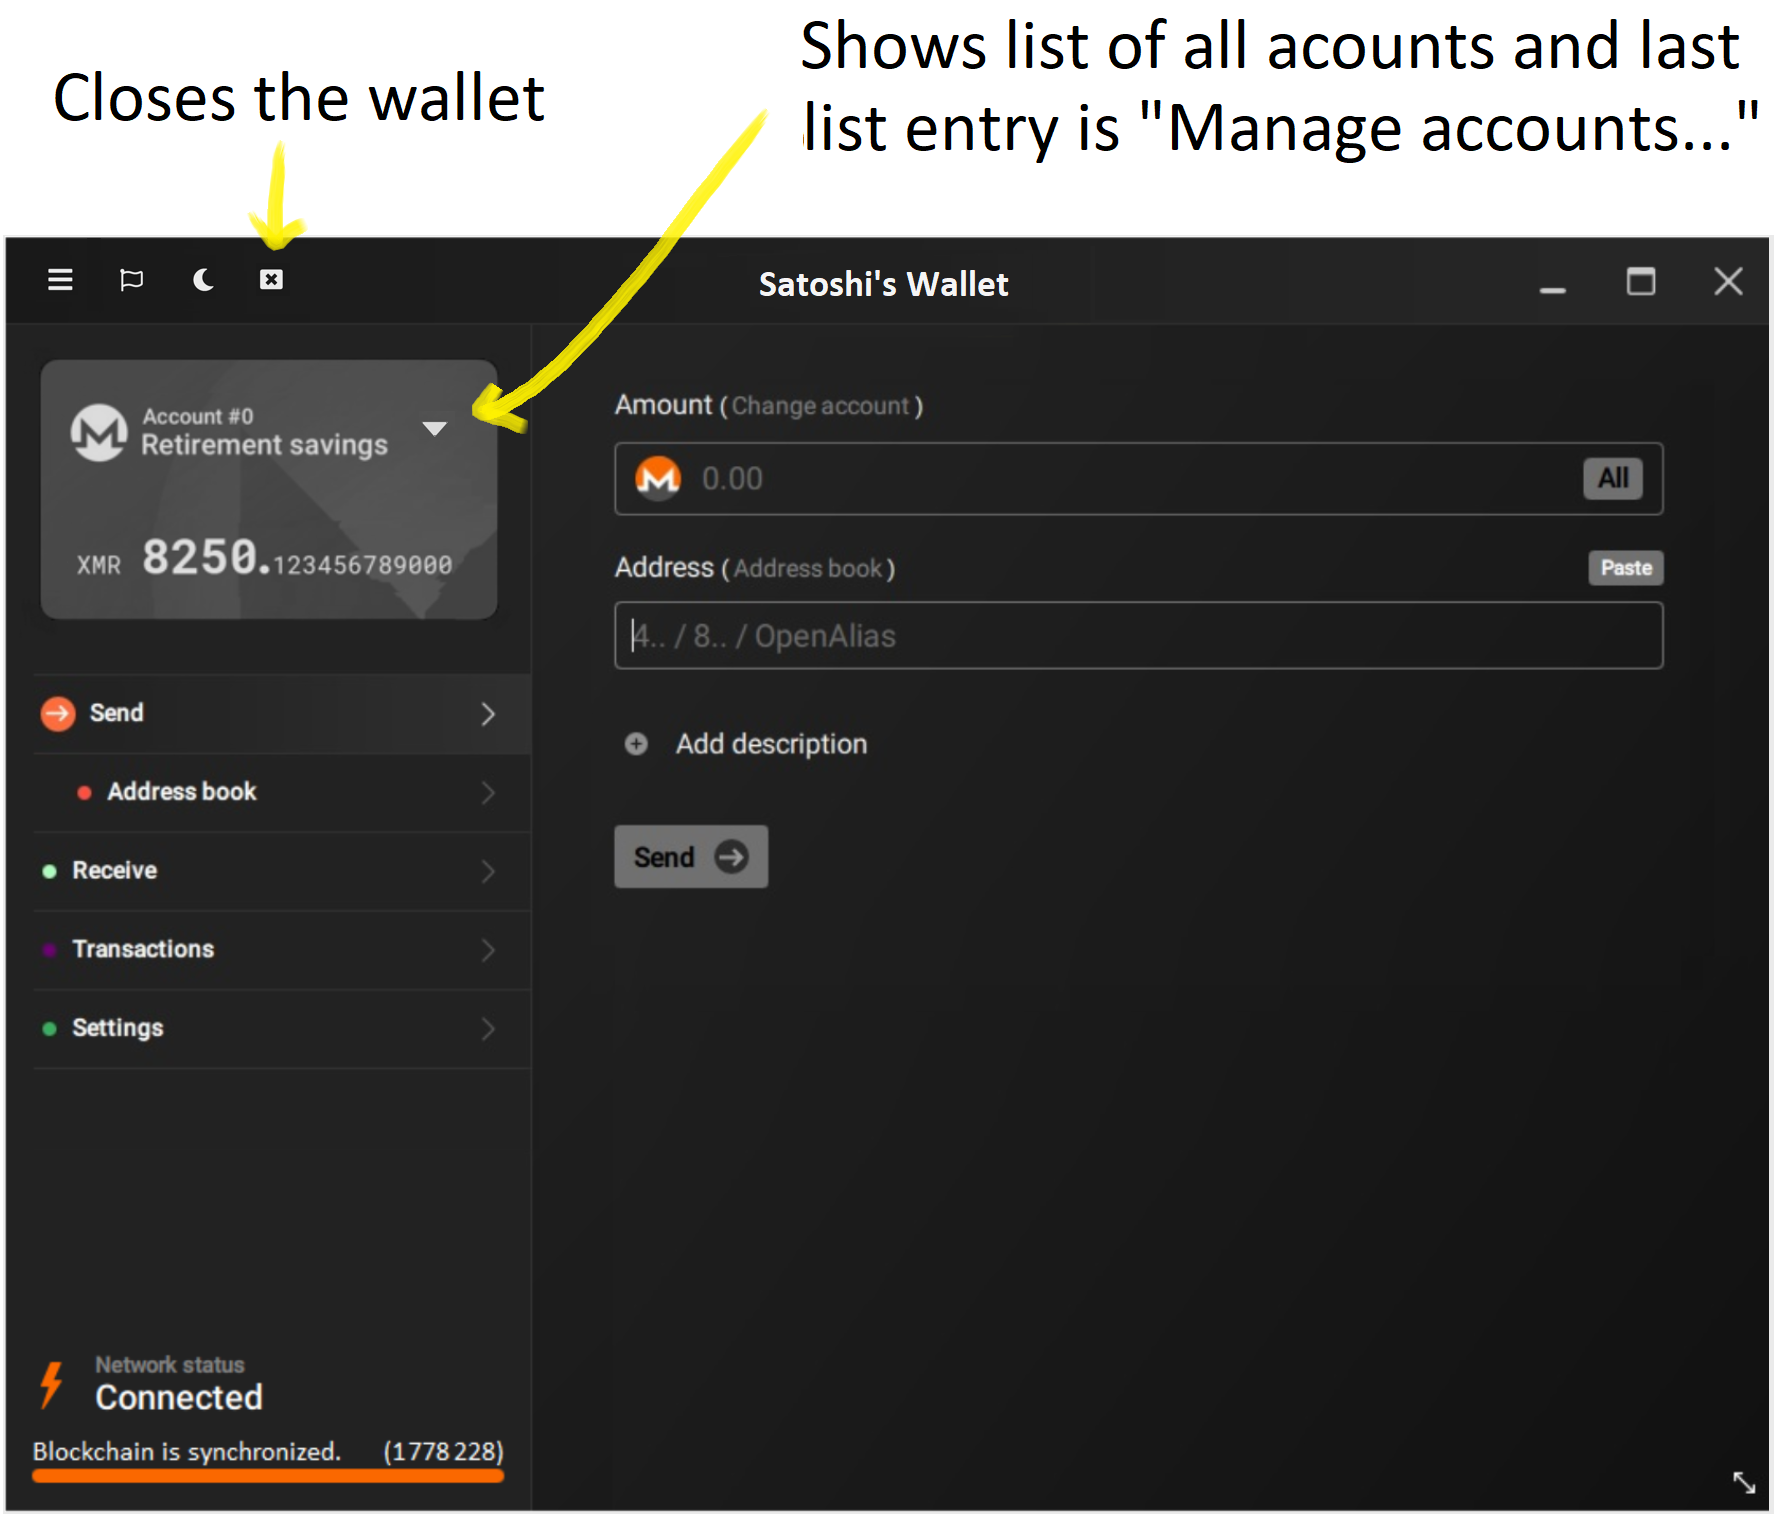
Task: Click the main Send button
Action: (x=691, y=857)
